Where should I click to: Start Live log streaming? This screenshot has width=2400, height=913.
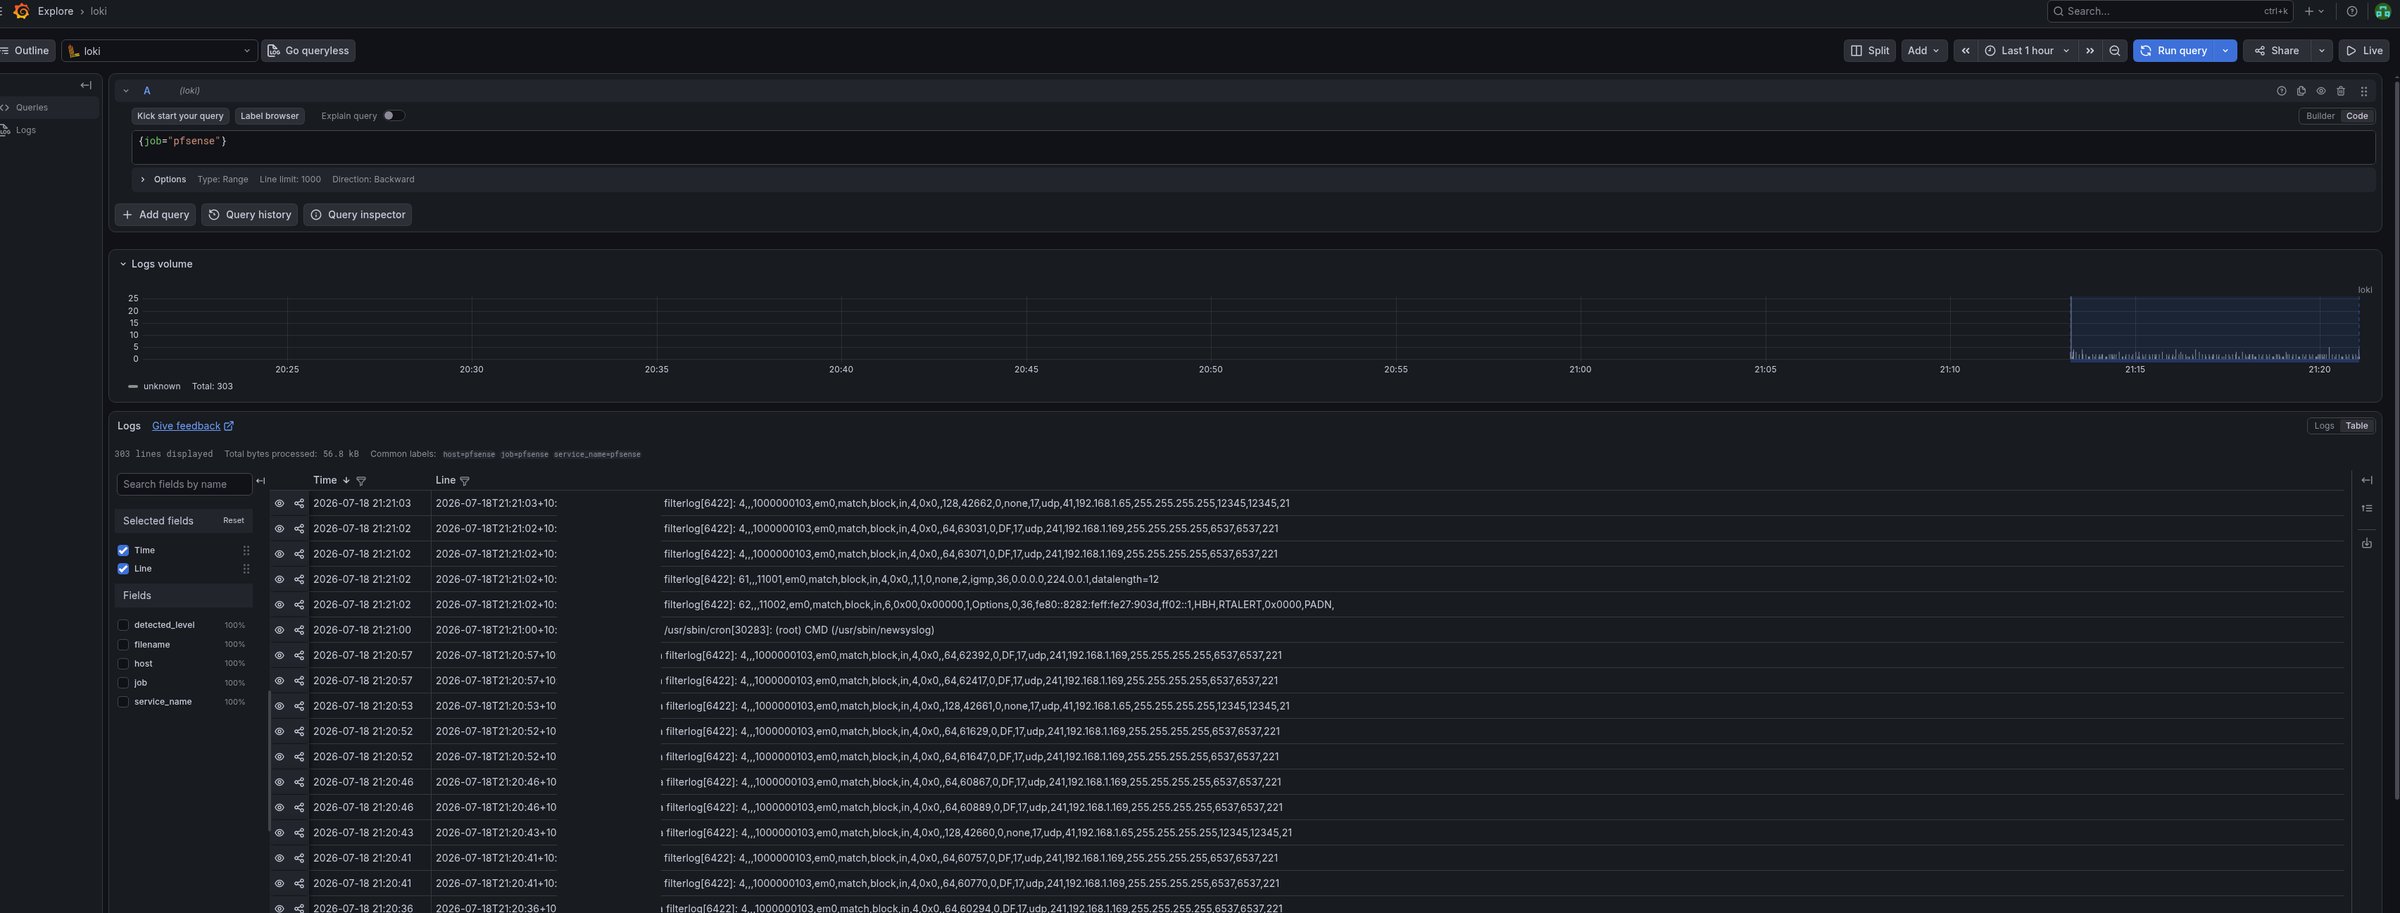tap(2364, 51)
